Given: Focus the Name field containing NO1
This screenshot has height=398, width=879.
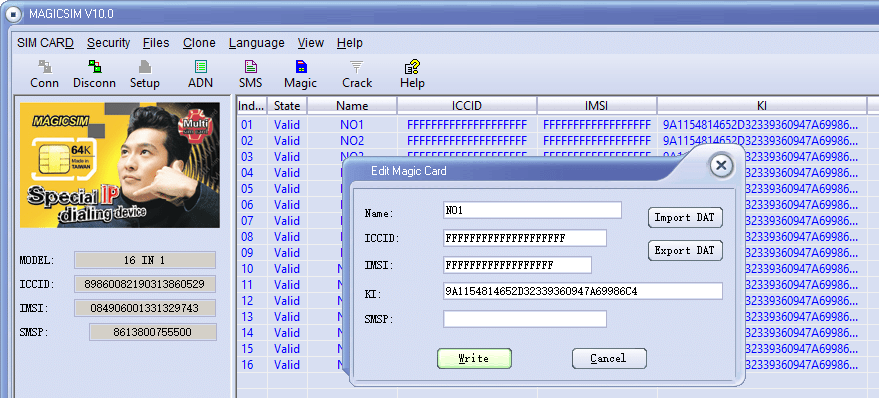Looking at the screenshot, I should coord(532,210).
